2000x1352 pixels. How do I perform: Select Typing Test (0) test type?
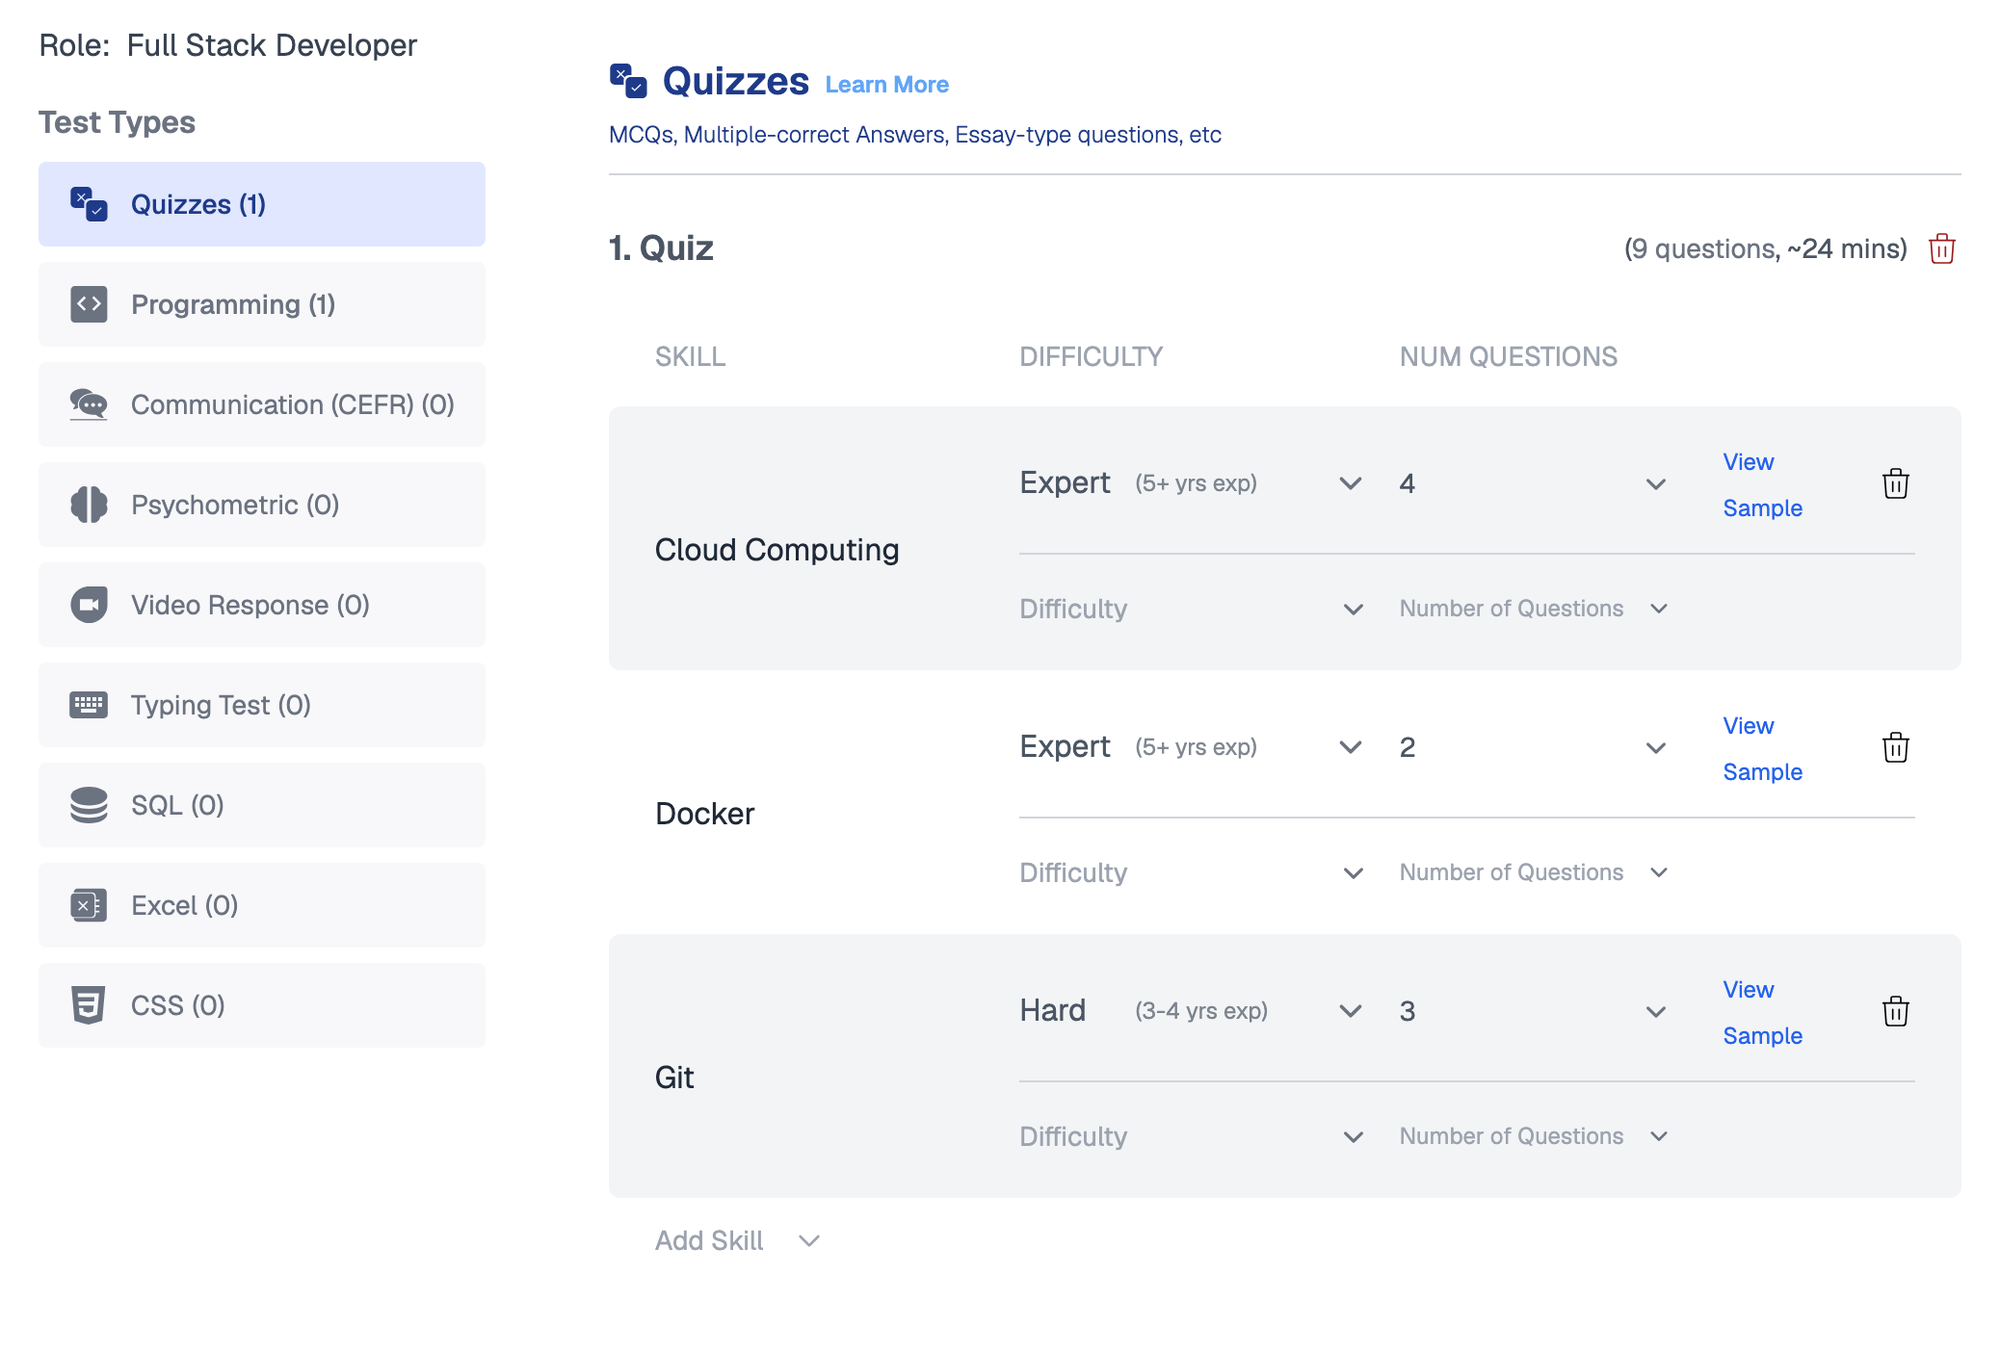(x=262, y=704)
